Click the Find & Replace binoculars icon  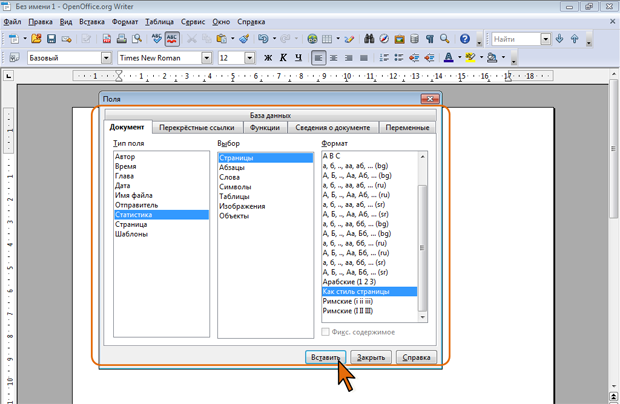[x=369, y=39]
